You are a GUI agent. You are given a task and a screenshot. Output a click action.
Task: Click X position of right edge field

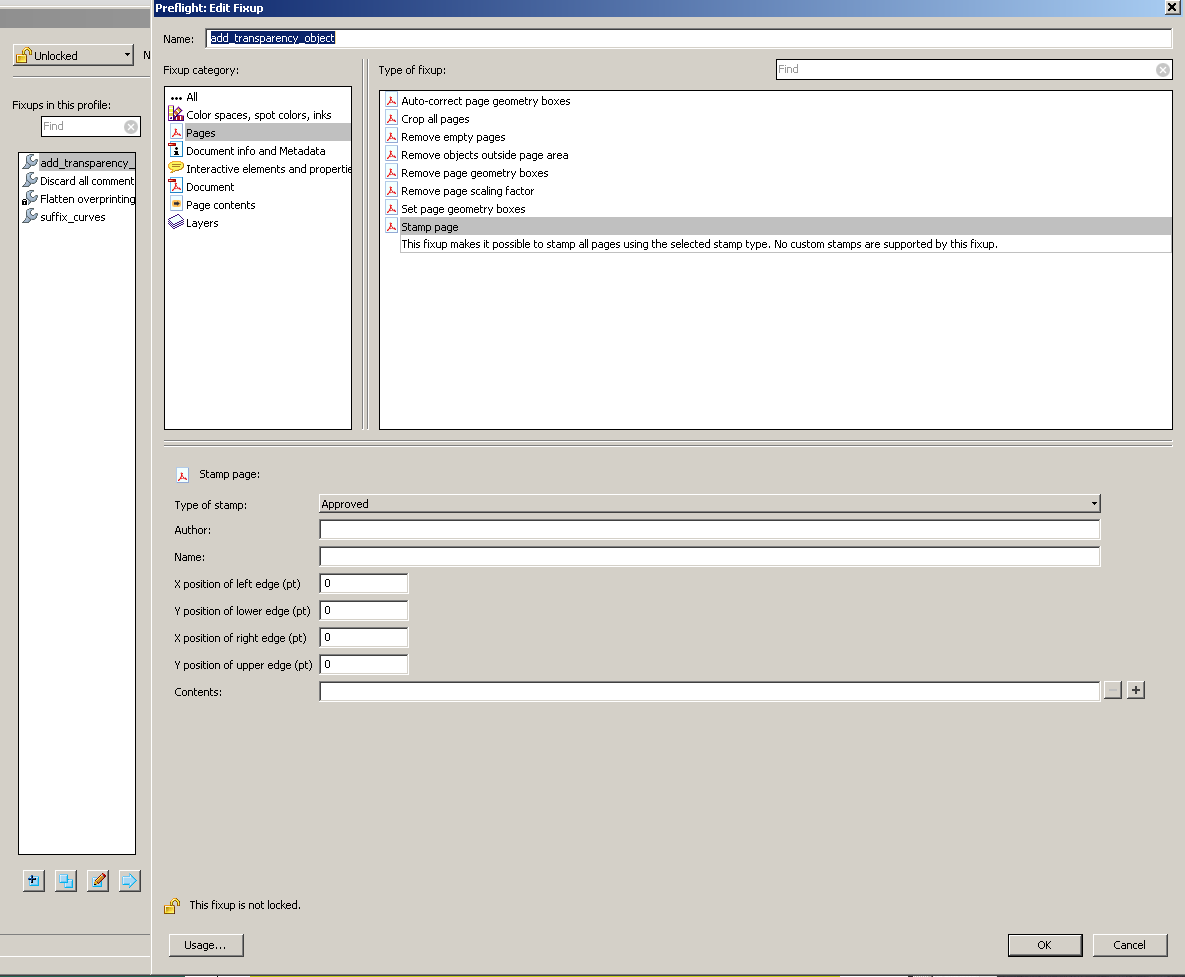click(364, 638)
